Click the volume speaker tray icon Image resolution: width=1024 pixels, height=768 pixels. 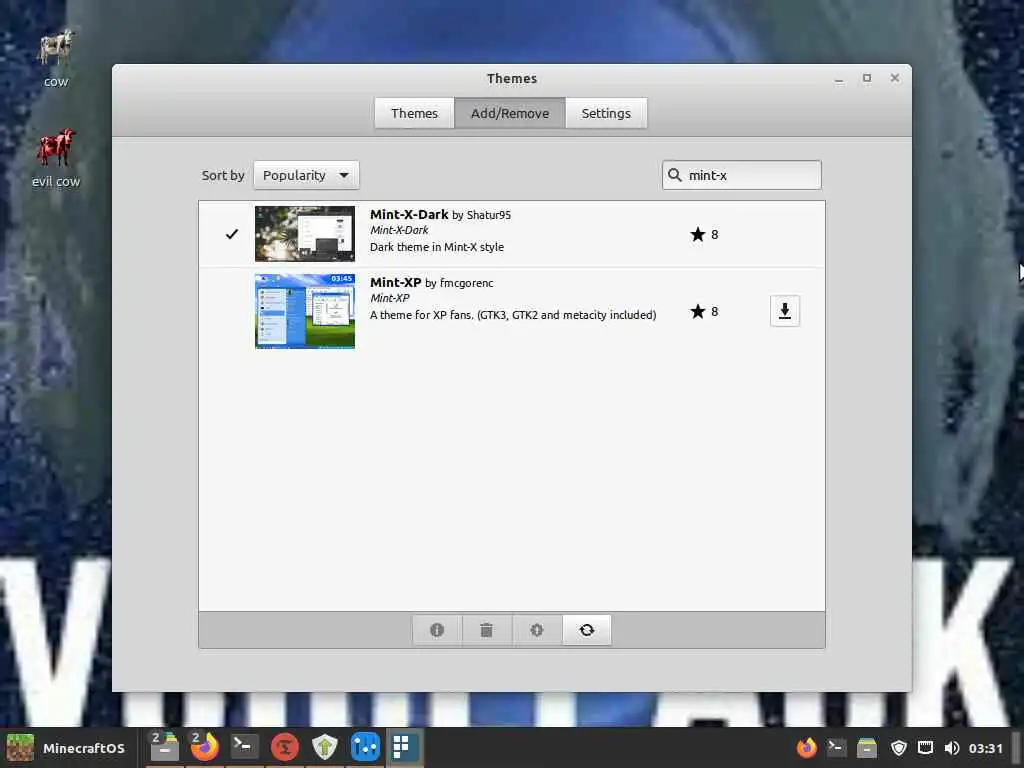952,748
